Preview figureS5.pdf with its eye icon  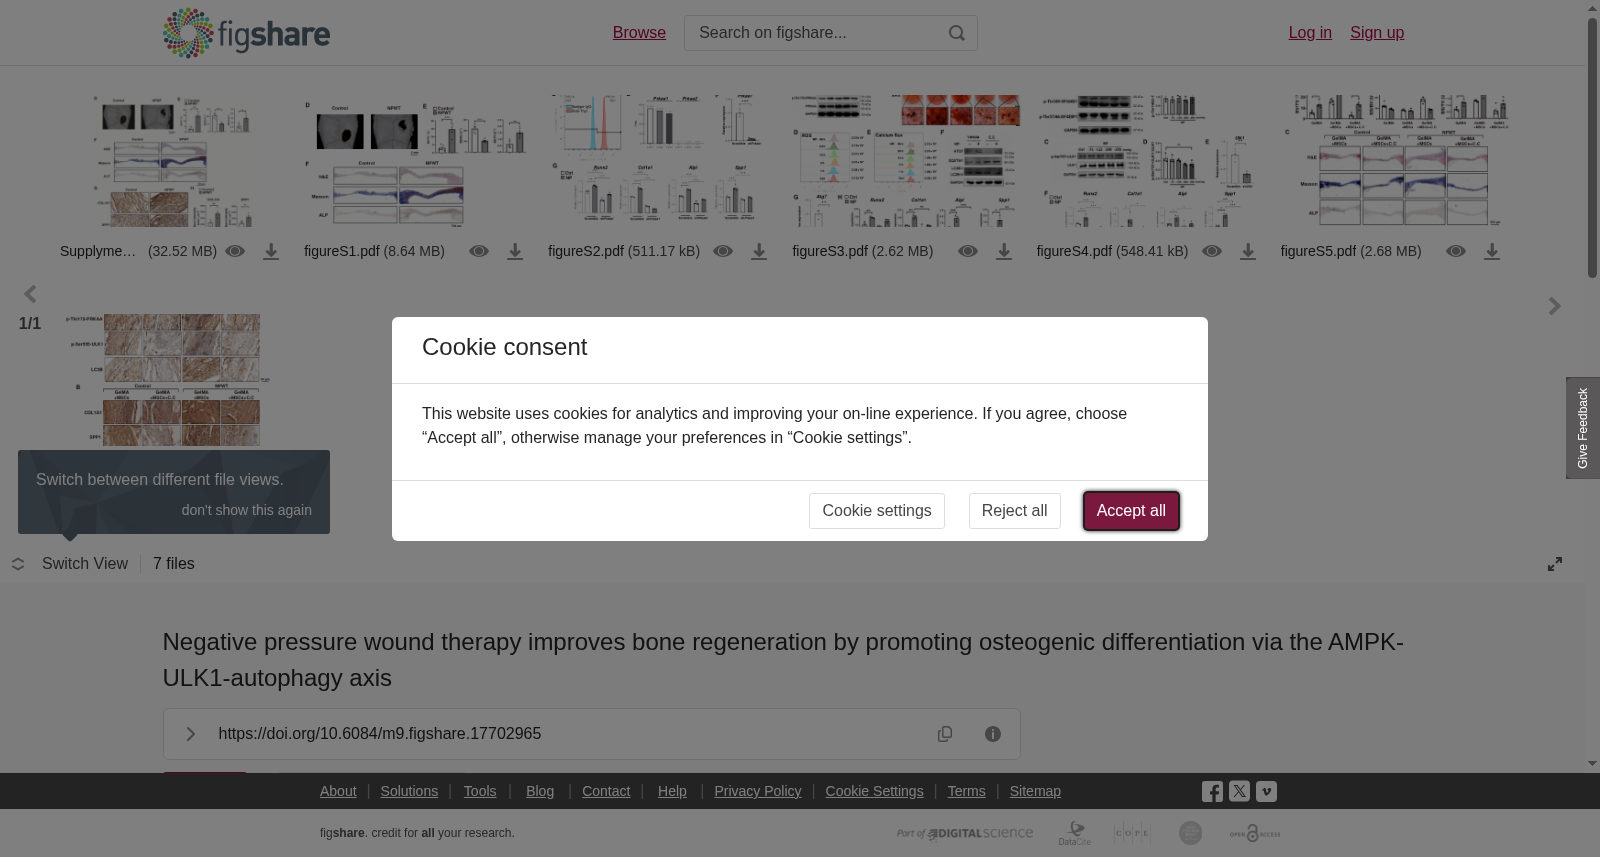[1456, 251]
